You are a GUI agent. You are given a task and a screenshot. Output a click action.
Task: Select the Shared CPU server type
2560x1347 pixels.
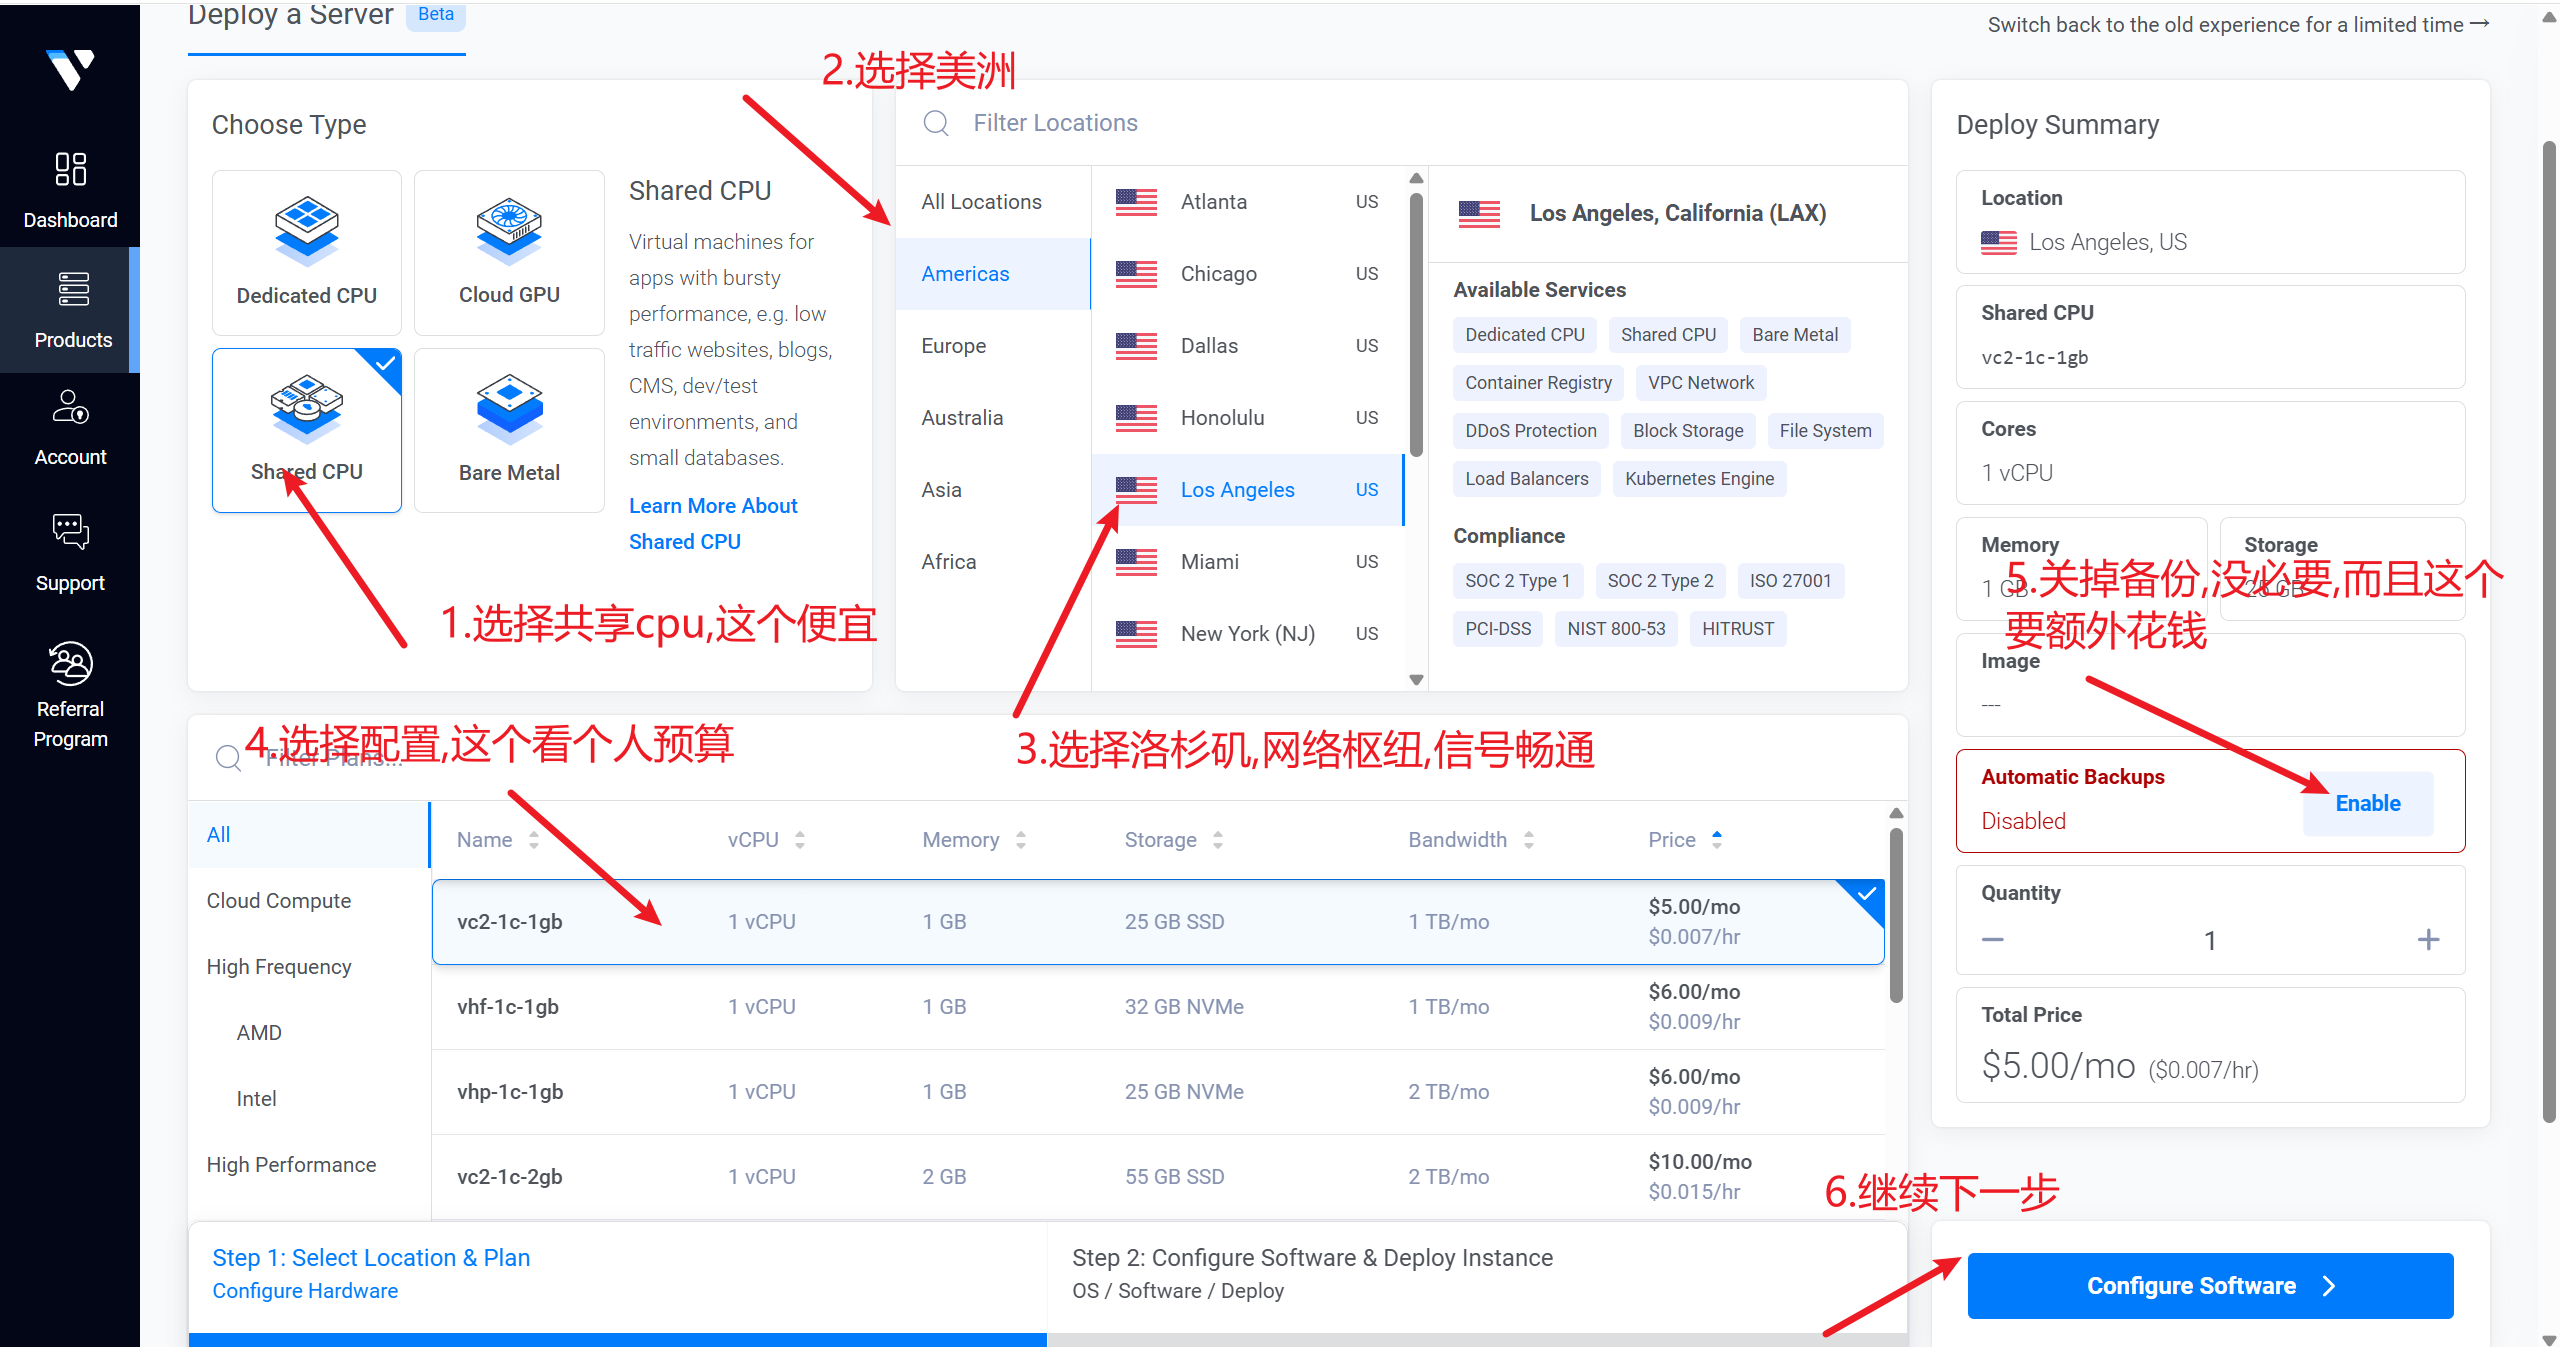point(307,430)
